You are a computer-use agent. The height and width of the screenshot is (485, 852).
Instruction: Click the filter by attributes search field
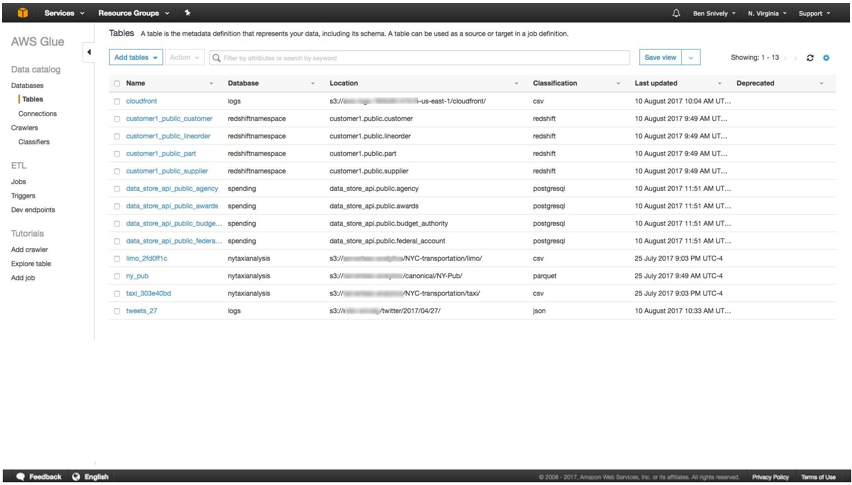pos(419,58)
